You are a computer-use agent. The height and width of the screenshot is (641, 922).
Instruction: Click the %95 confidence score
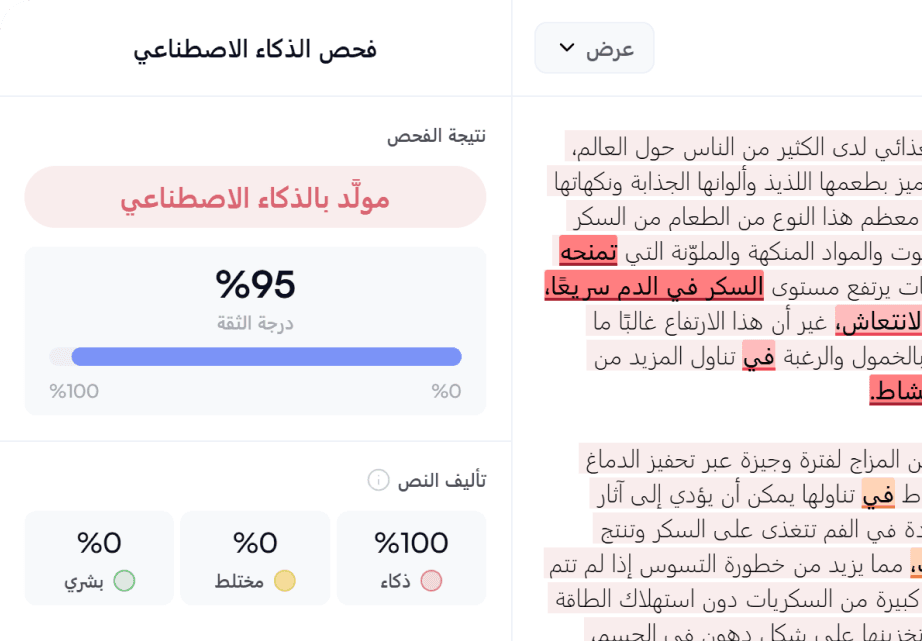click(x=255, y=285)
